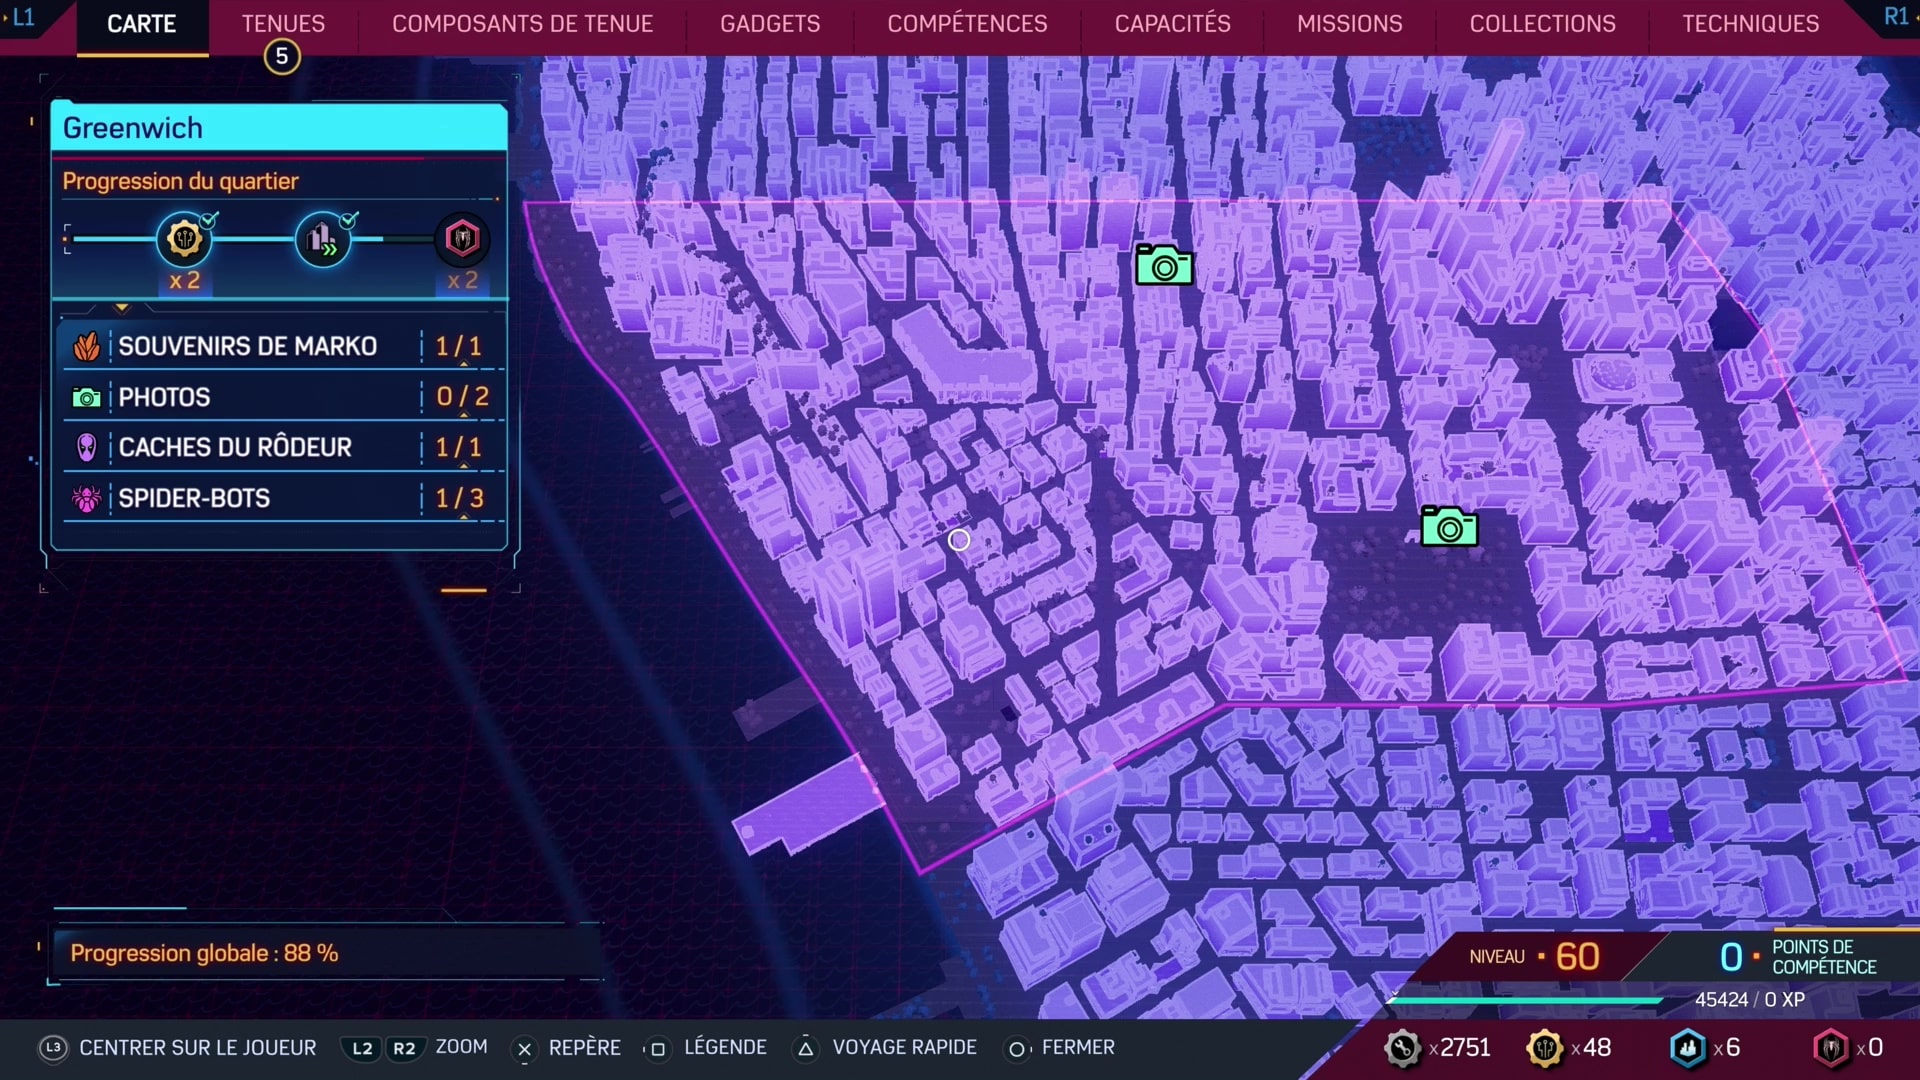The width and height of the screenshot is (1920, 1080).
Task: Click the tech parts currency icon x2751
Action: (1402, 1048)
